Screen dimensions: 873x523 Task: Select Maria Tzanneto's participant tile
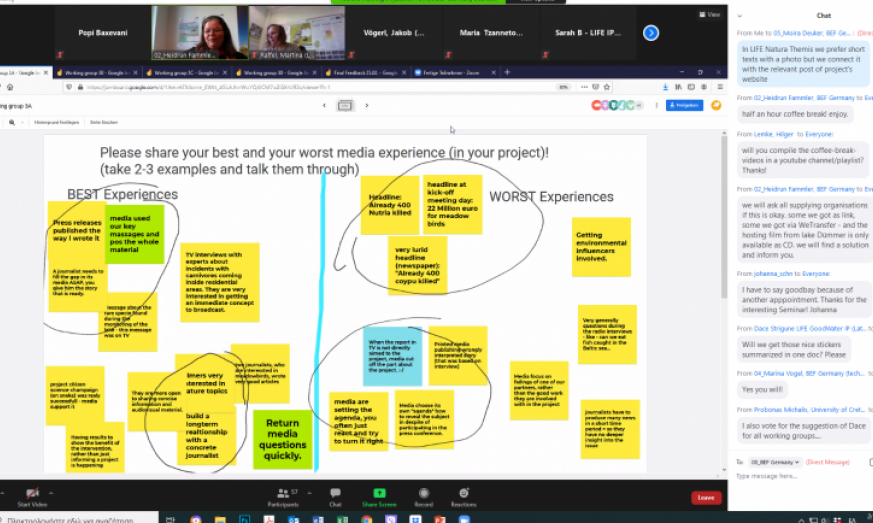tap(491, 33)
